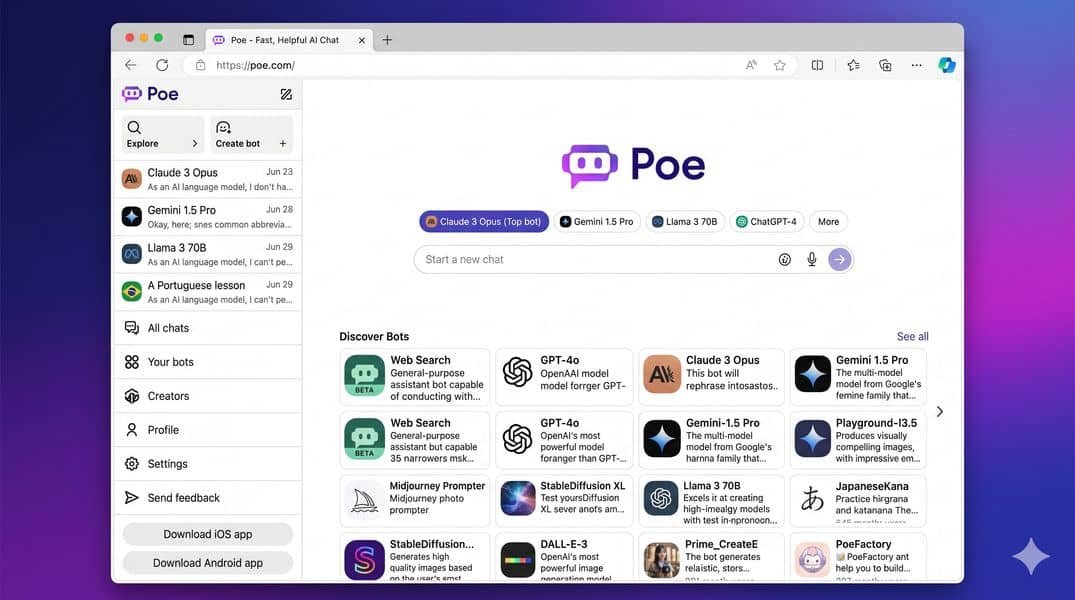Go back with browser back arrow
Viewport: 1075px width, 600px height.
(130, 65)
